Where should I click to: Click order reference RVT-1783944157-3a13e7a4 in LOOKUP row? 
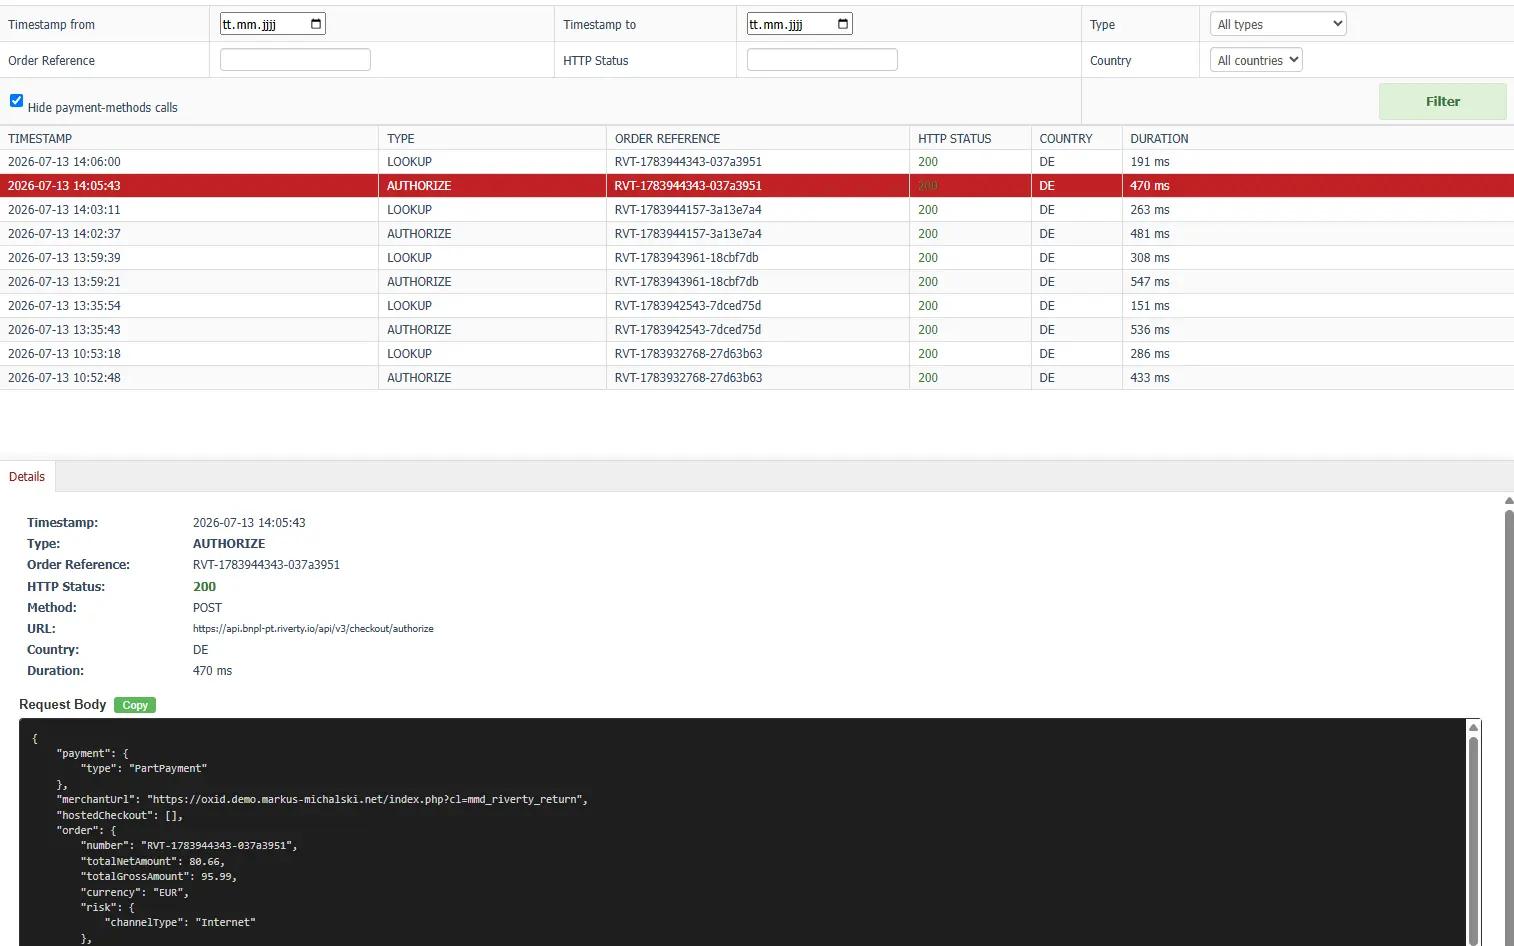coord(688,210)
